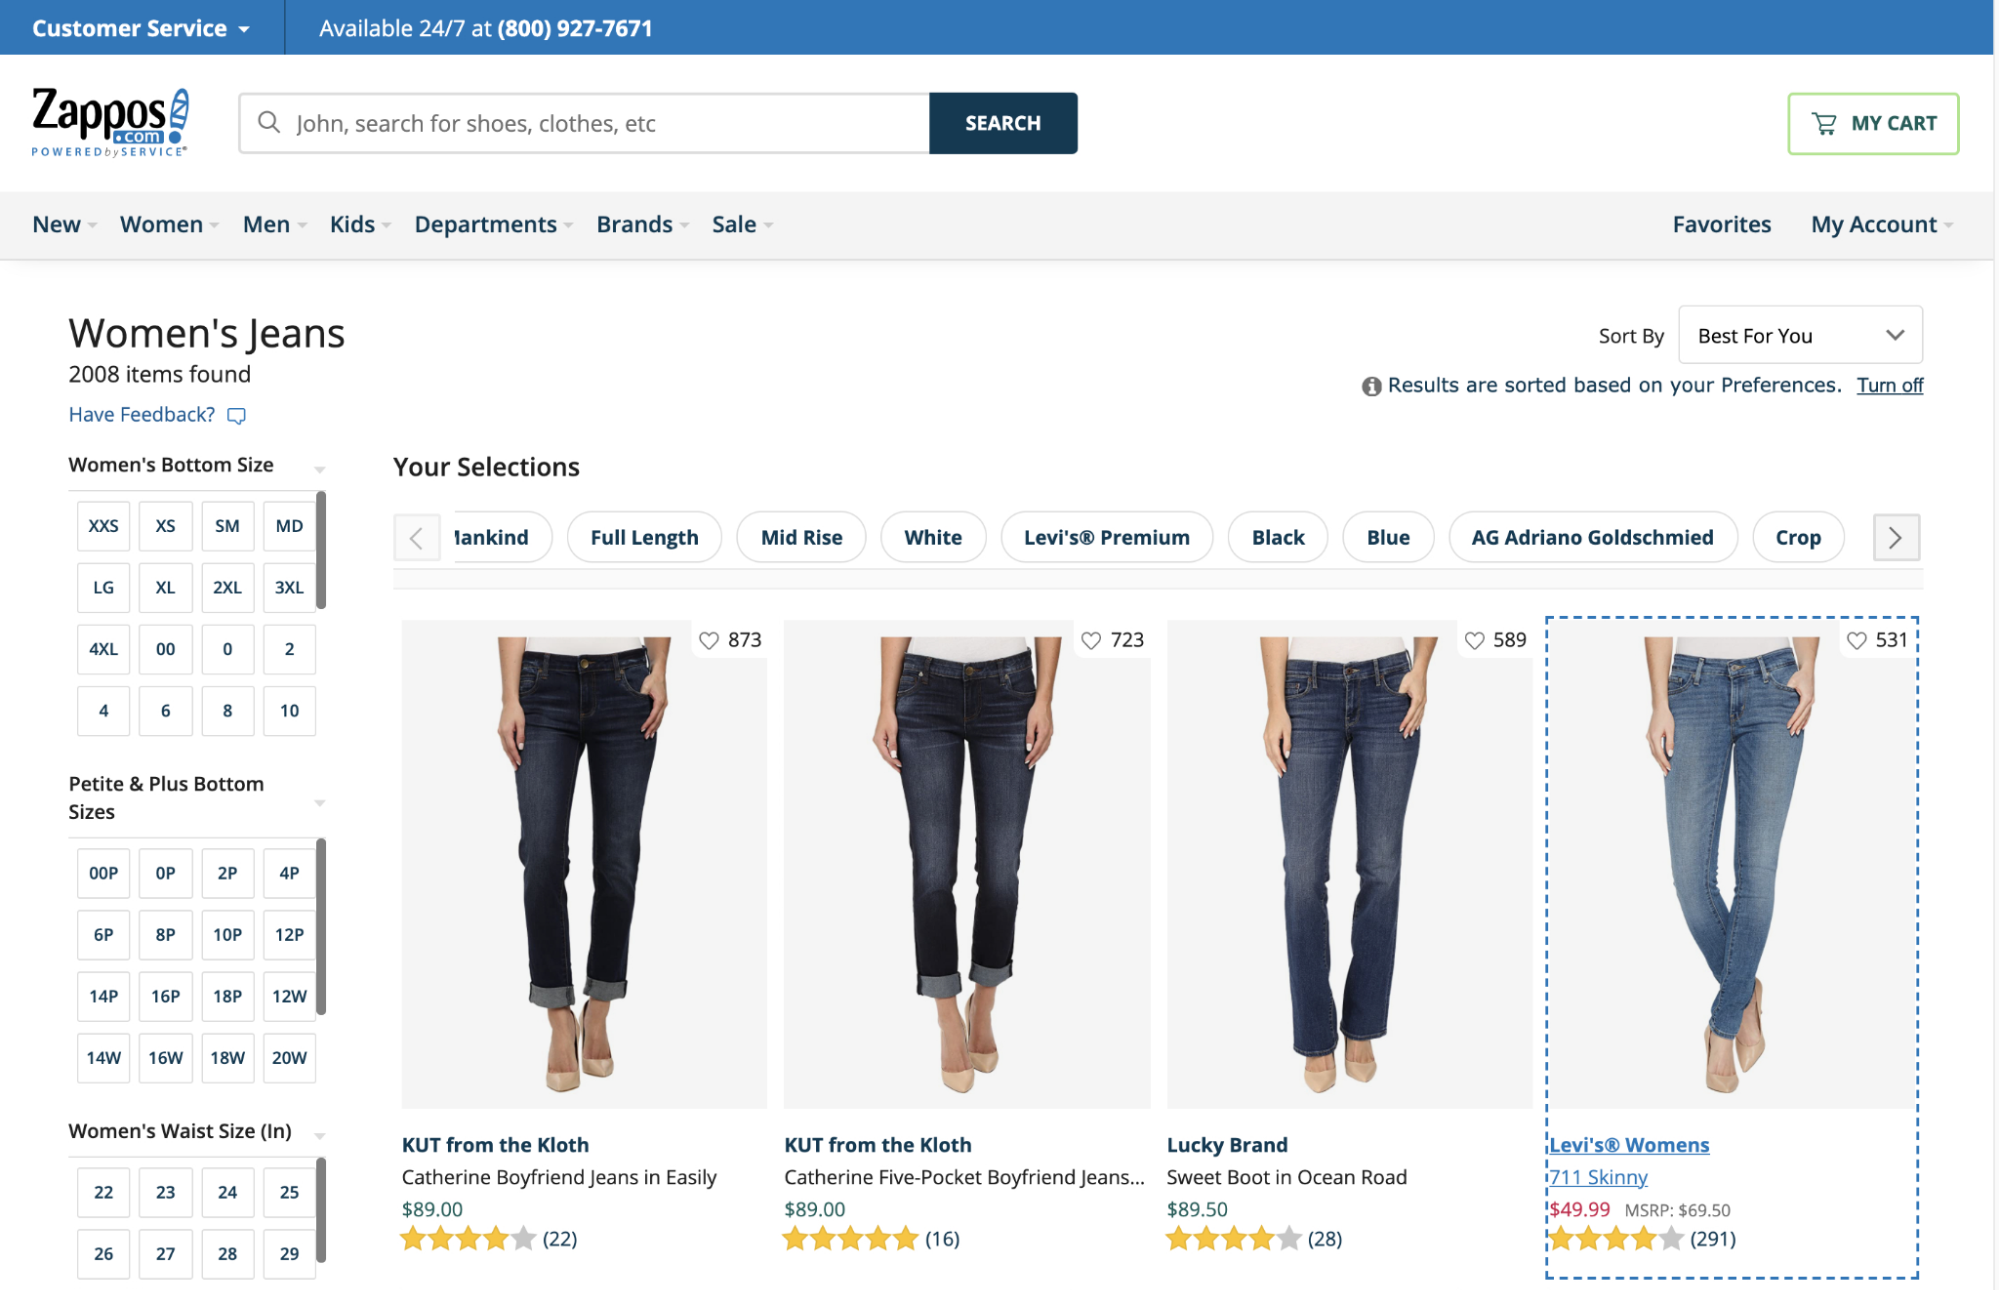
Task: Click the Zappos logo
Action: [110, 122]
